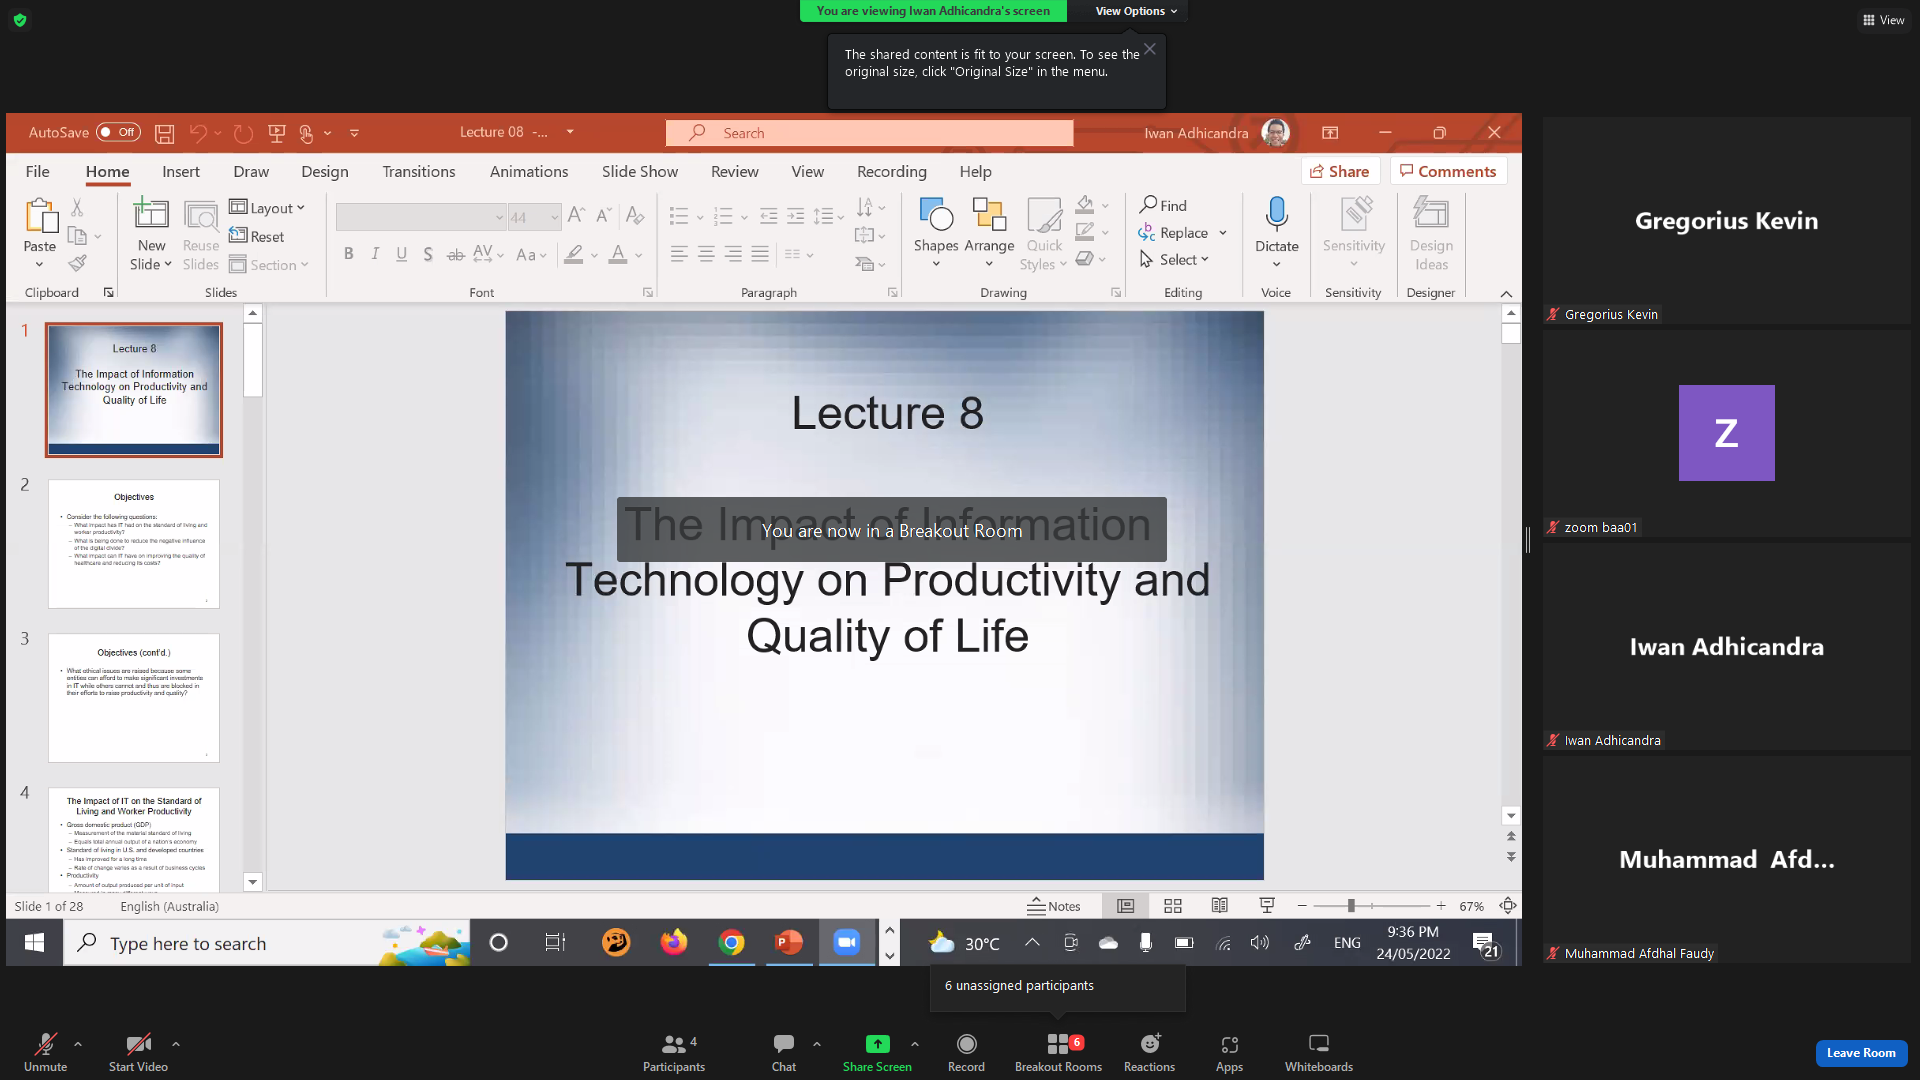Viewport: 1920px width, 1080px height.
Task: Toggle Align Left paragraph alignment
Action: [x=679, y=254]
